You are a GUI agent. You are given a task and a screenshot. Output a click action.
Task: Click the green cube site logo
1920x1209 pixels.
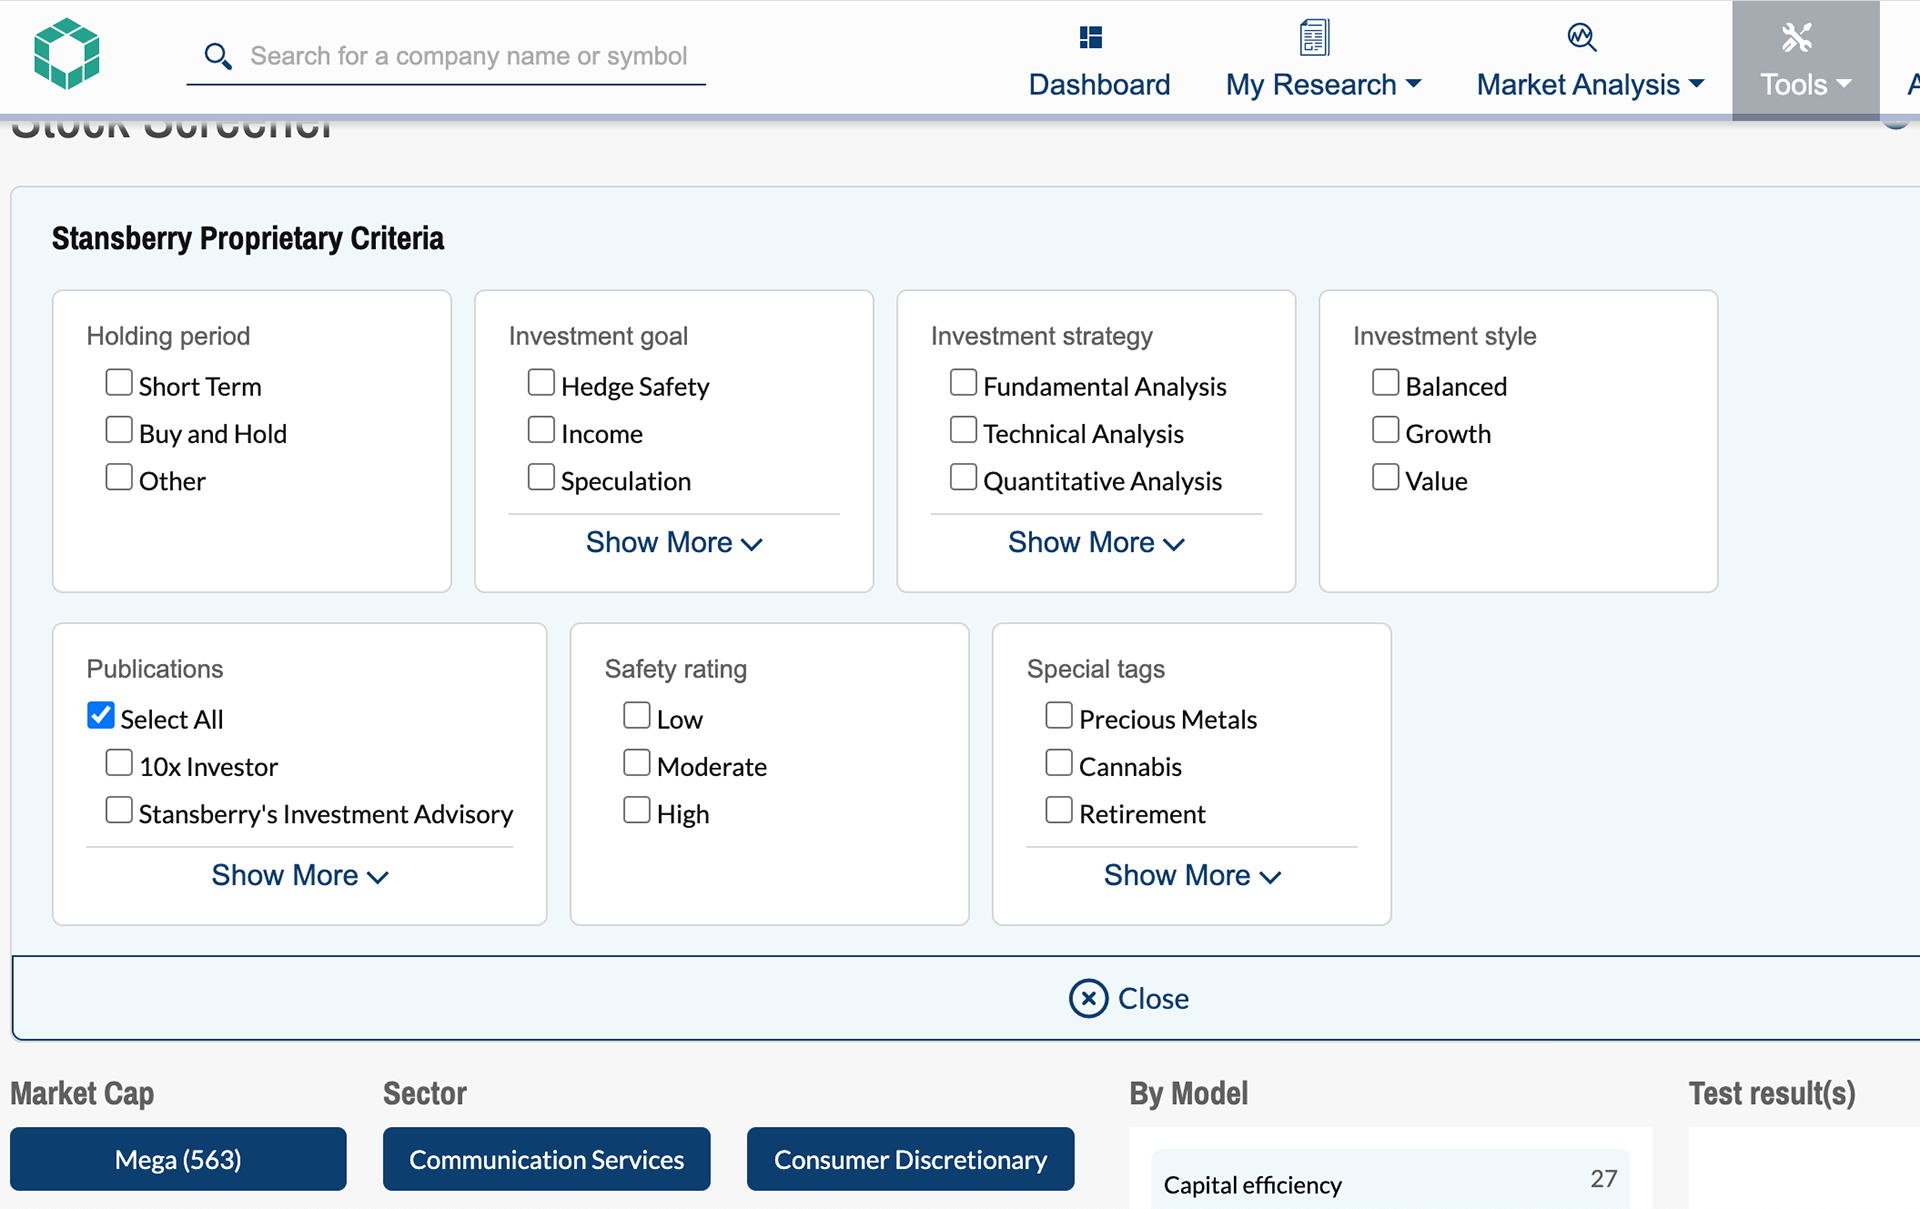click(66, 54)
